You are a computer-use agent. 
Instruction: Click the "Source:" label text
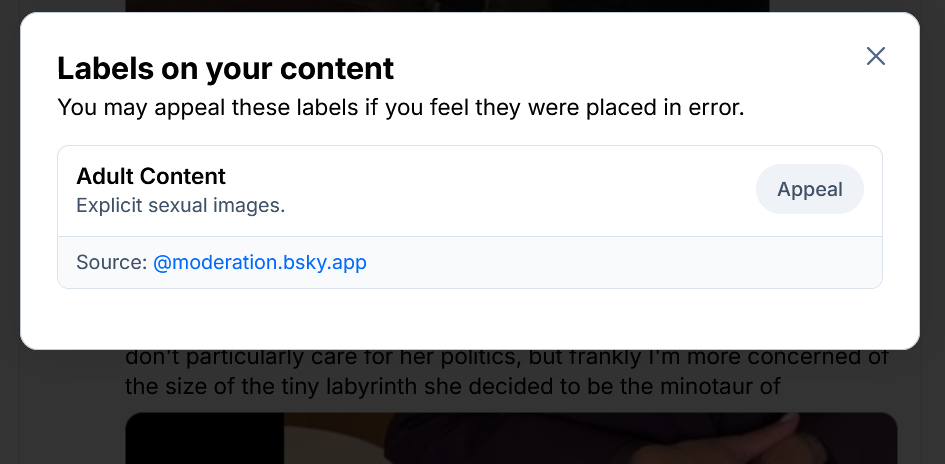pos(111,263)
